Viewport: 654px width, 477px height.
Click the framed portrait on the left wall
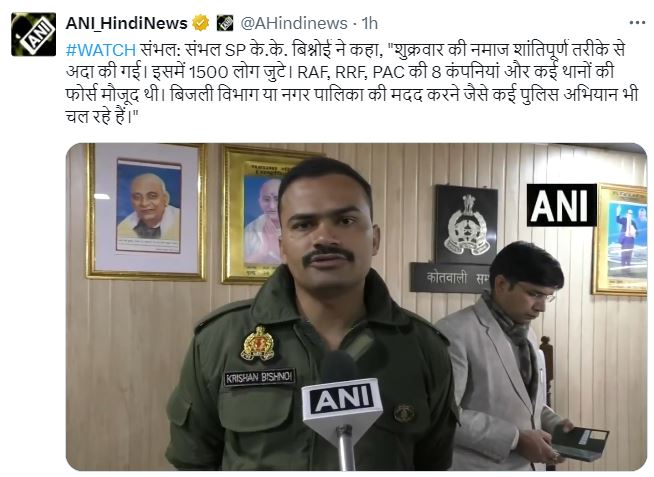pos(146,211)
